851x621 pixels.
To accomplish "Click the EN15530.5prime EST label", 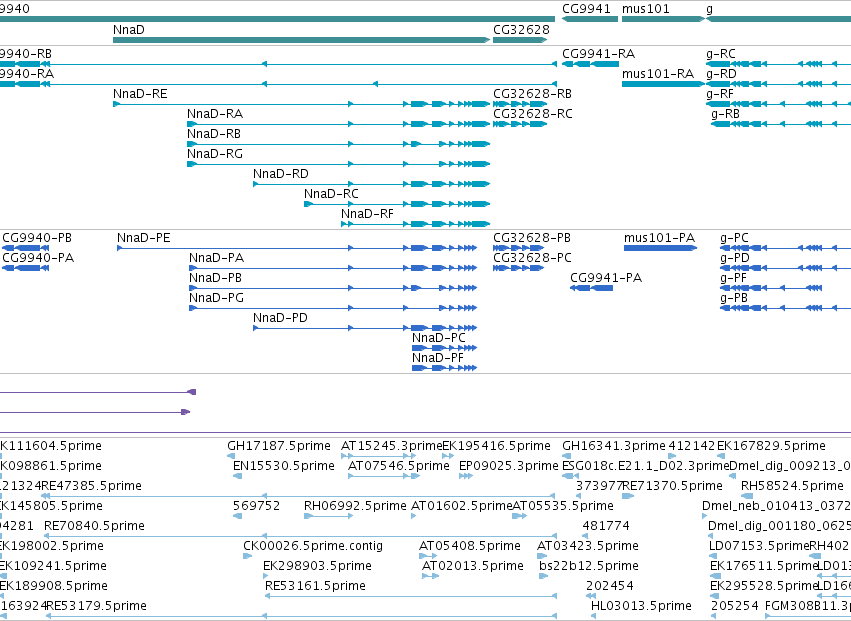I will point(284,466).
